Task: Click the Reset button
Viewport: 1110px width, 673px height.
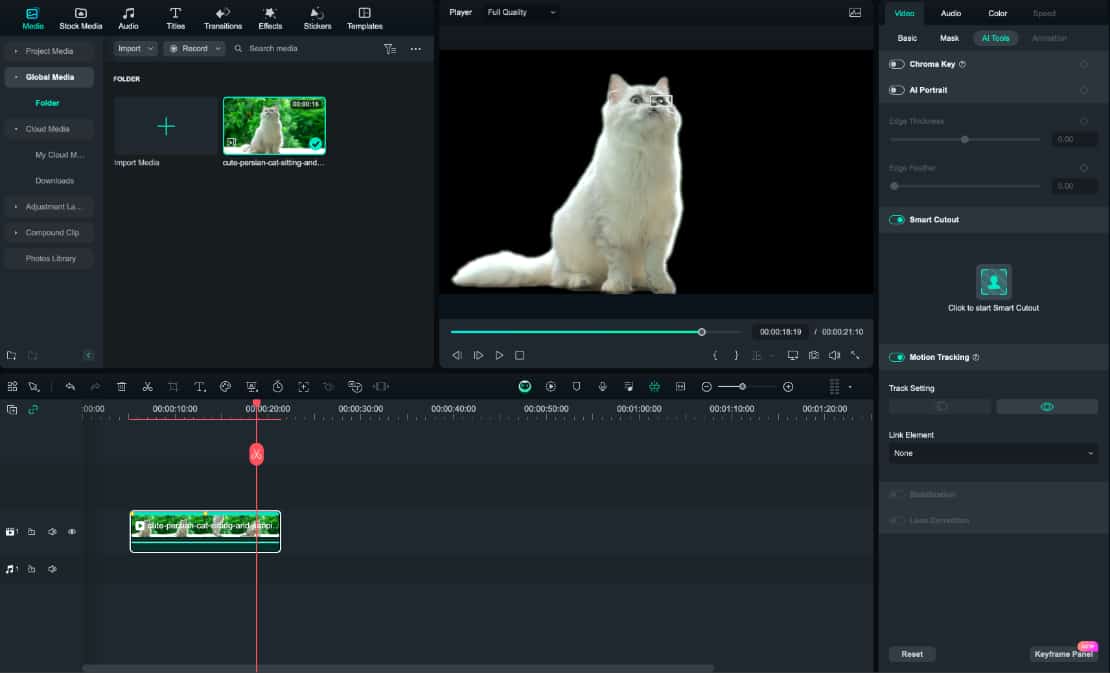Action: coord(911,653)
